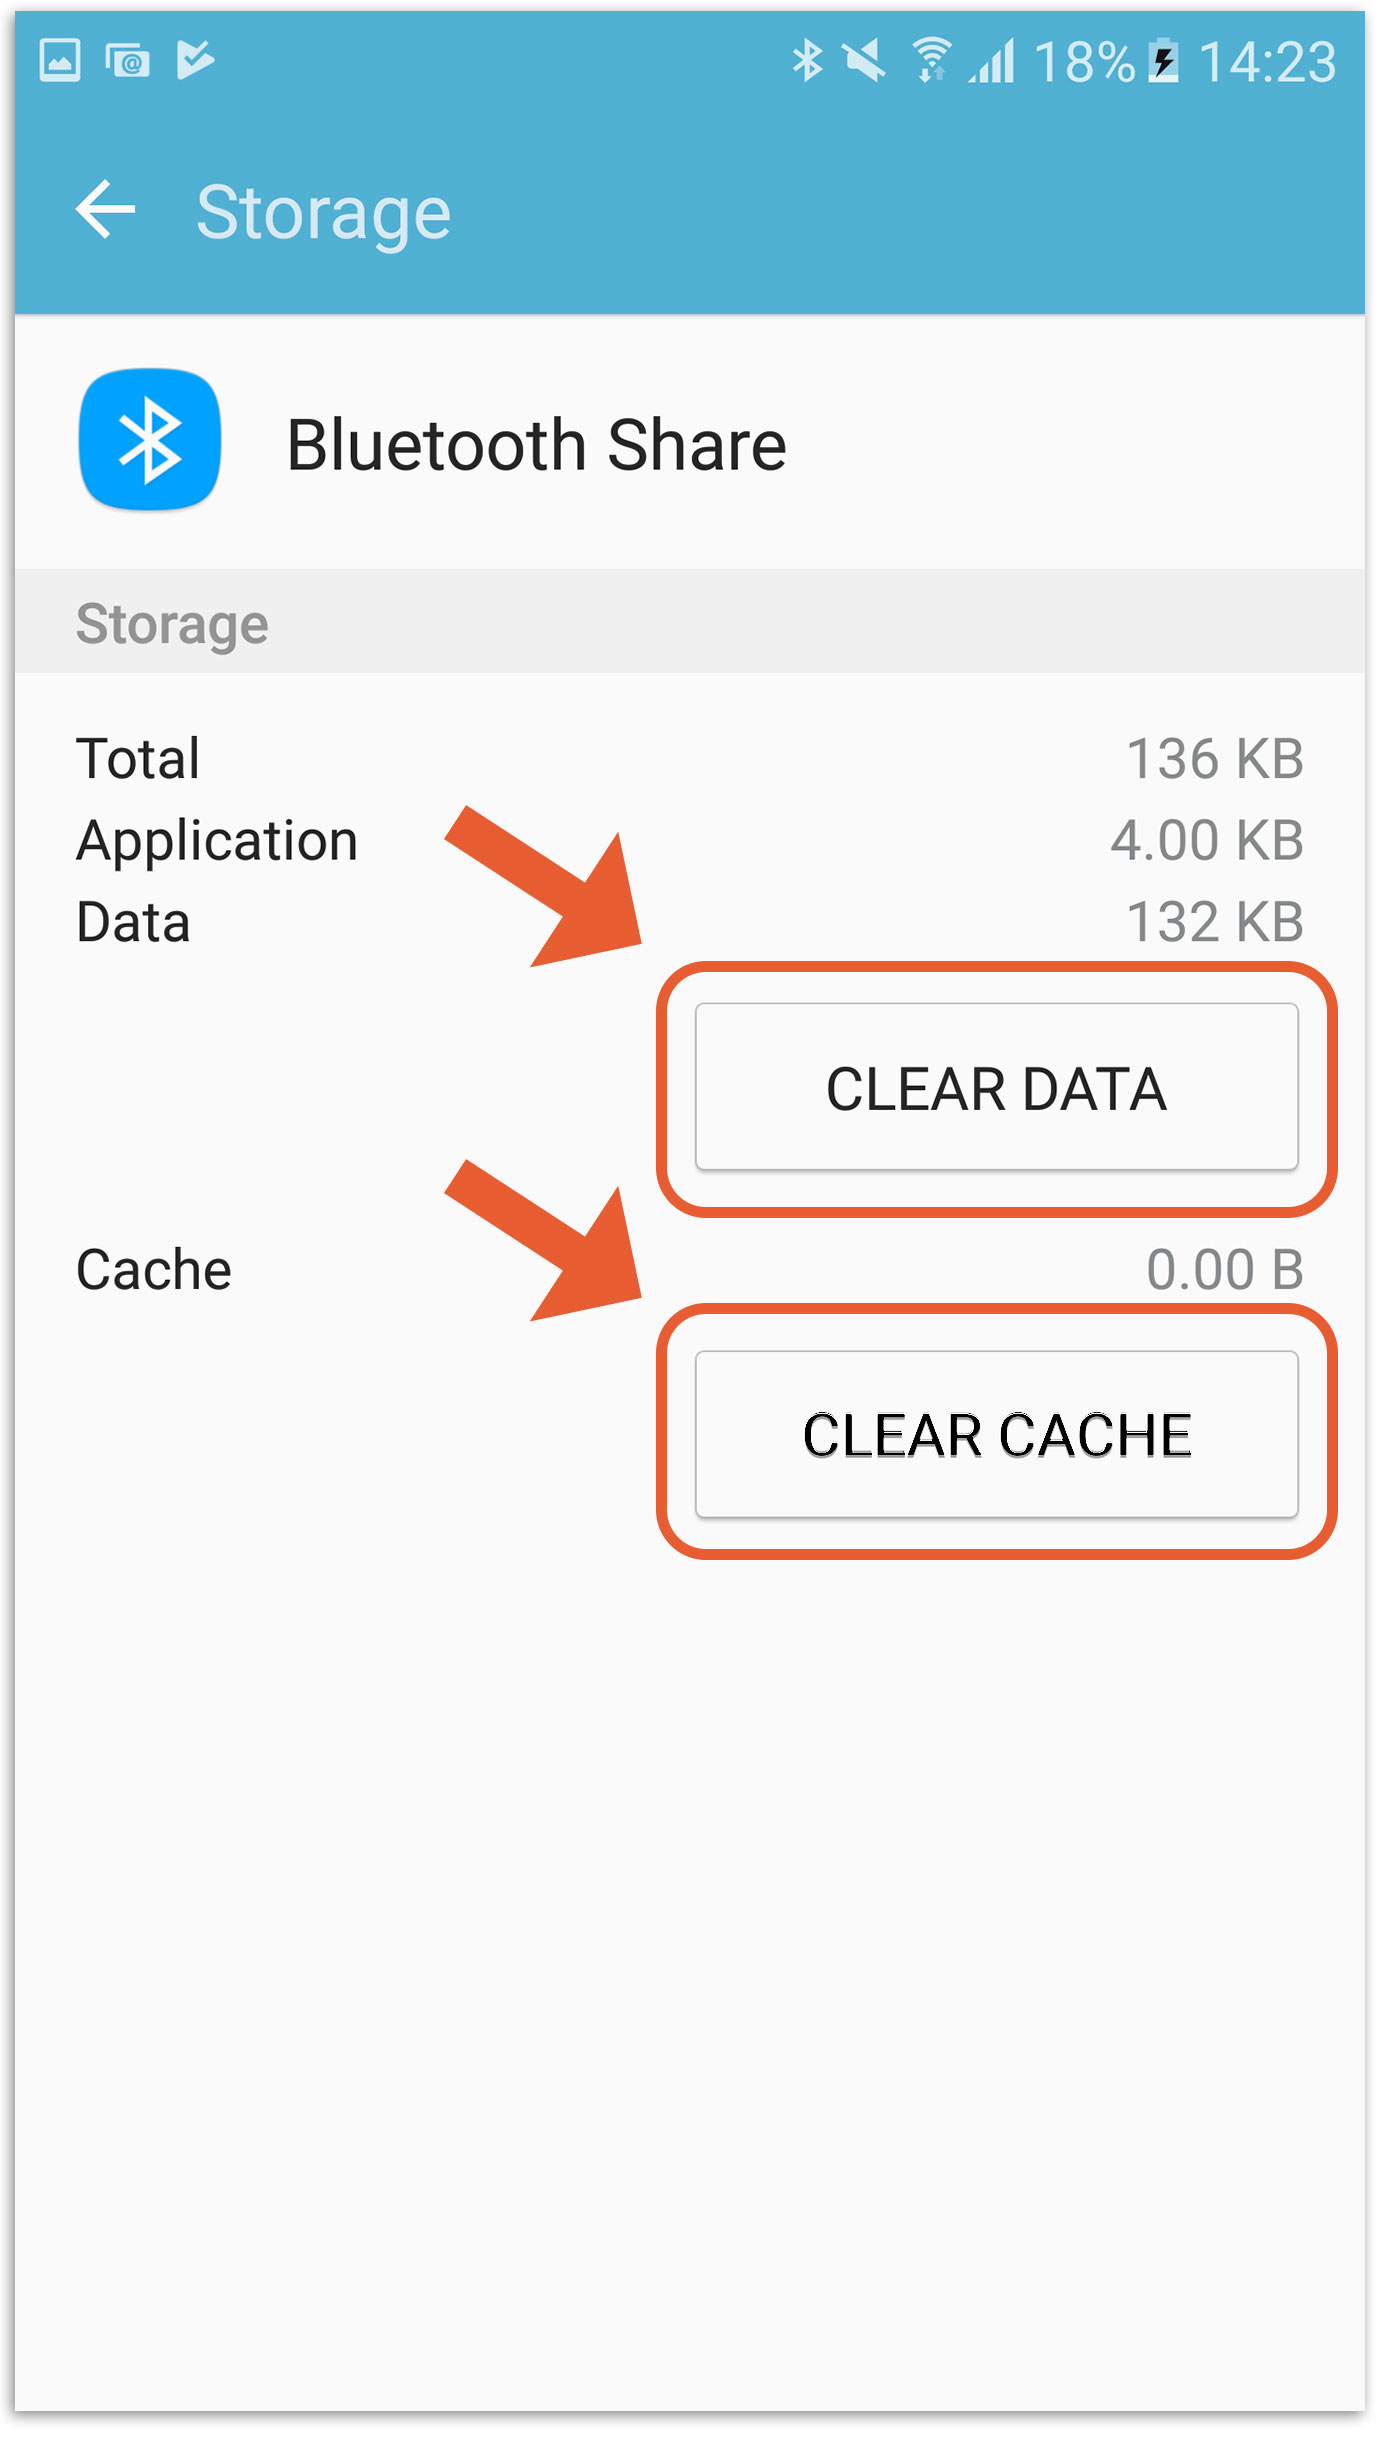Tap the Total storage row
Image resolution: width=1380 pixels, height=2443 pixels.
690,758
